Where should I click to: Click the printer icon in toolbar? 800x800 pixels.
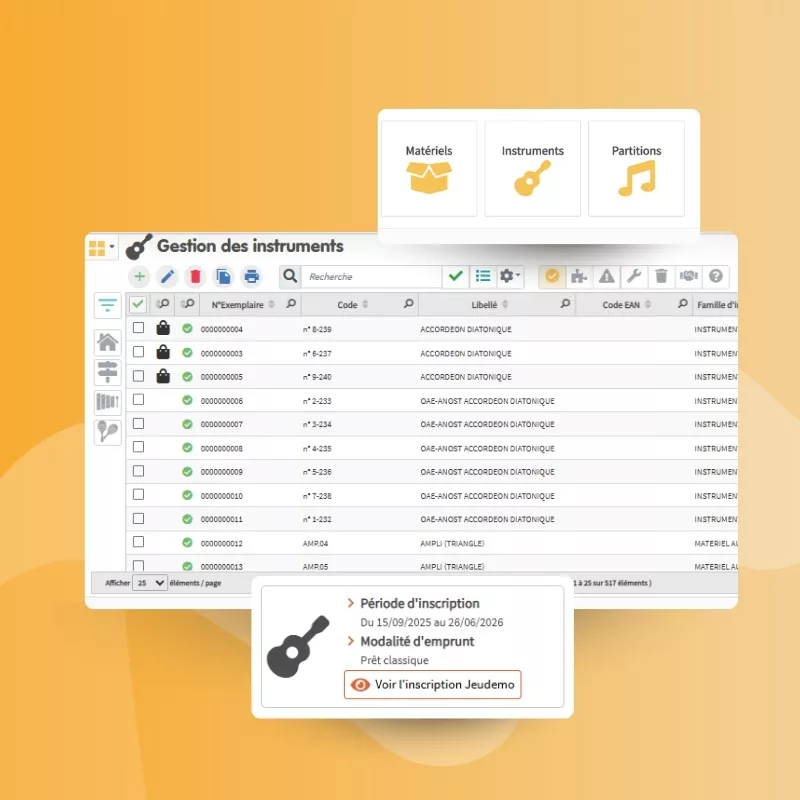[x=252, y=277]
